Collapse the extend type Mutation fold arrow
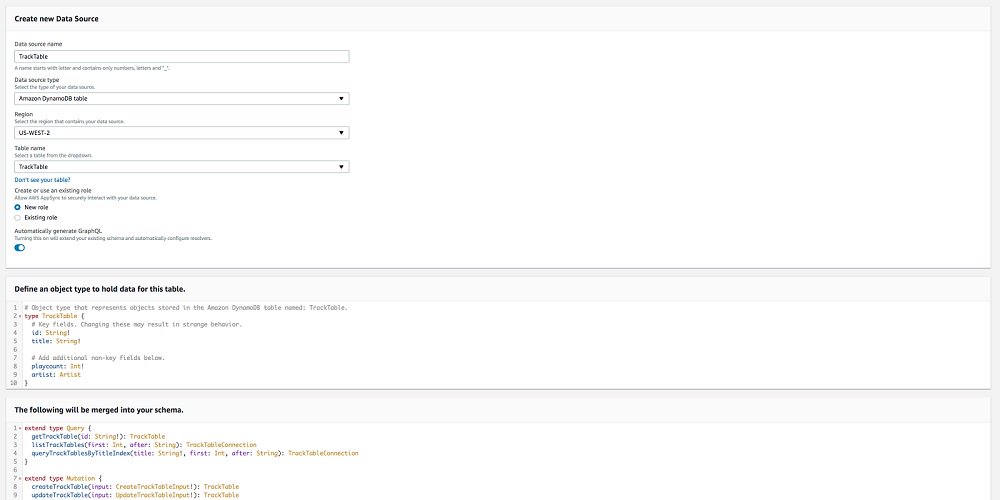Screen dimensions: 1000x500 (x=20, y=478)
